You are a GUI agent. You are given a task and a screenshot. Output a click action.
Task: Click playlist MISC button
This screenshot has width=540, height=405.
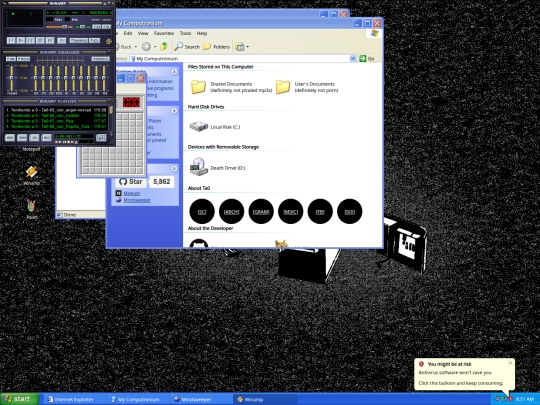[46, 138]
